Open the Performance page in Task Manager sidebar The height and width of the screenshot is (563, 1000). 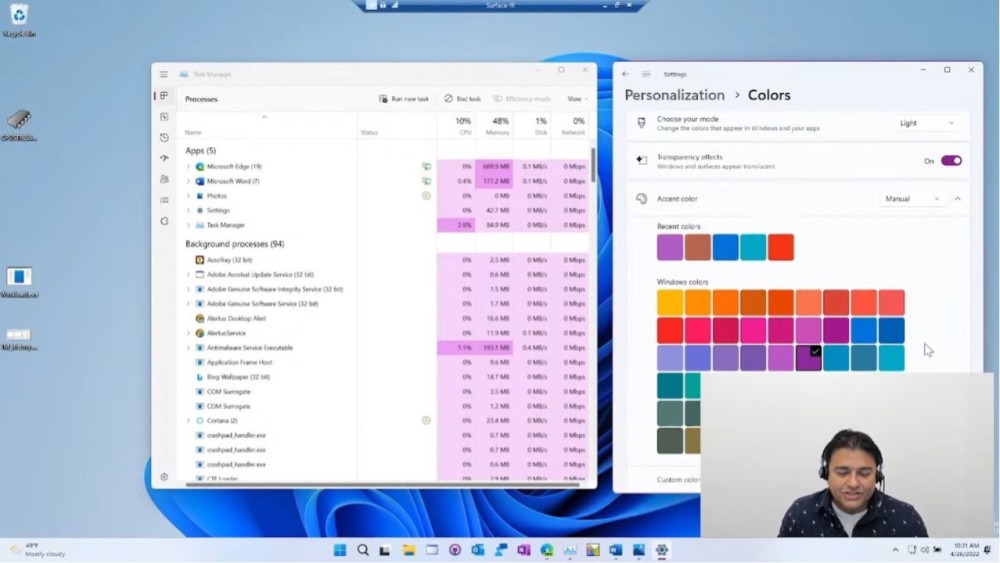(164, 117)
